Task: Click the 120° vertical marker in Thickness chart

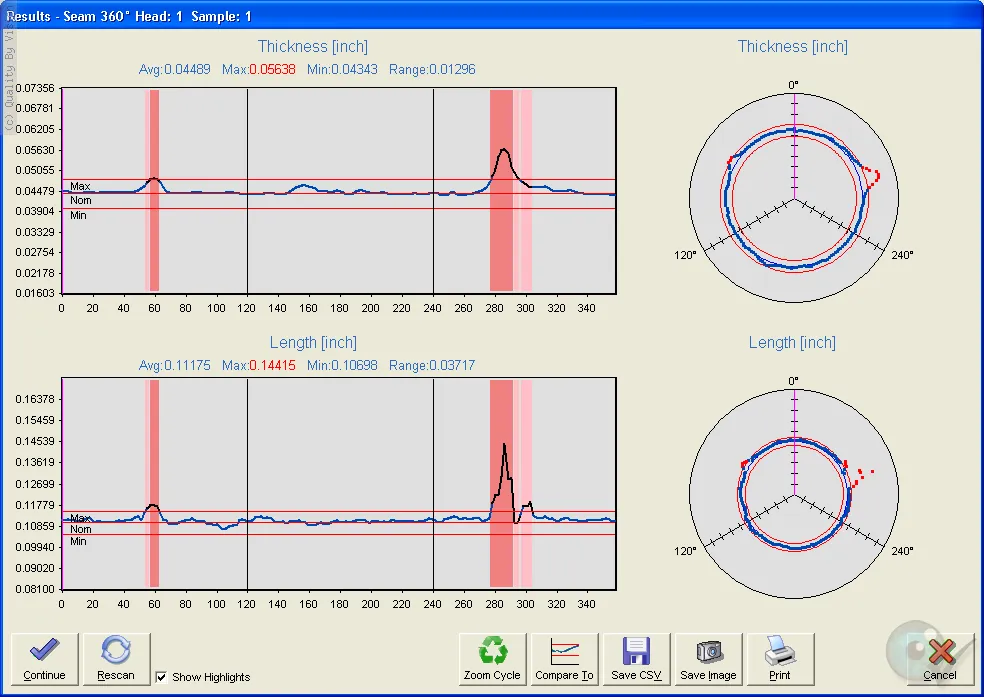Action: [247, 240]
